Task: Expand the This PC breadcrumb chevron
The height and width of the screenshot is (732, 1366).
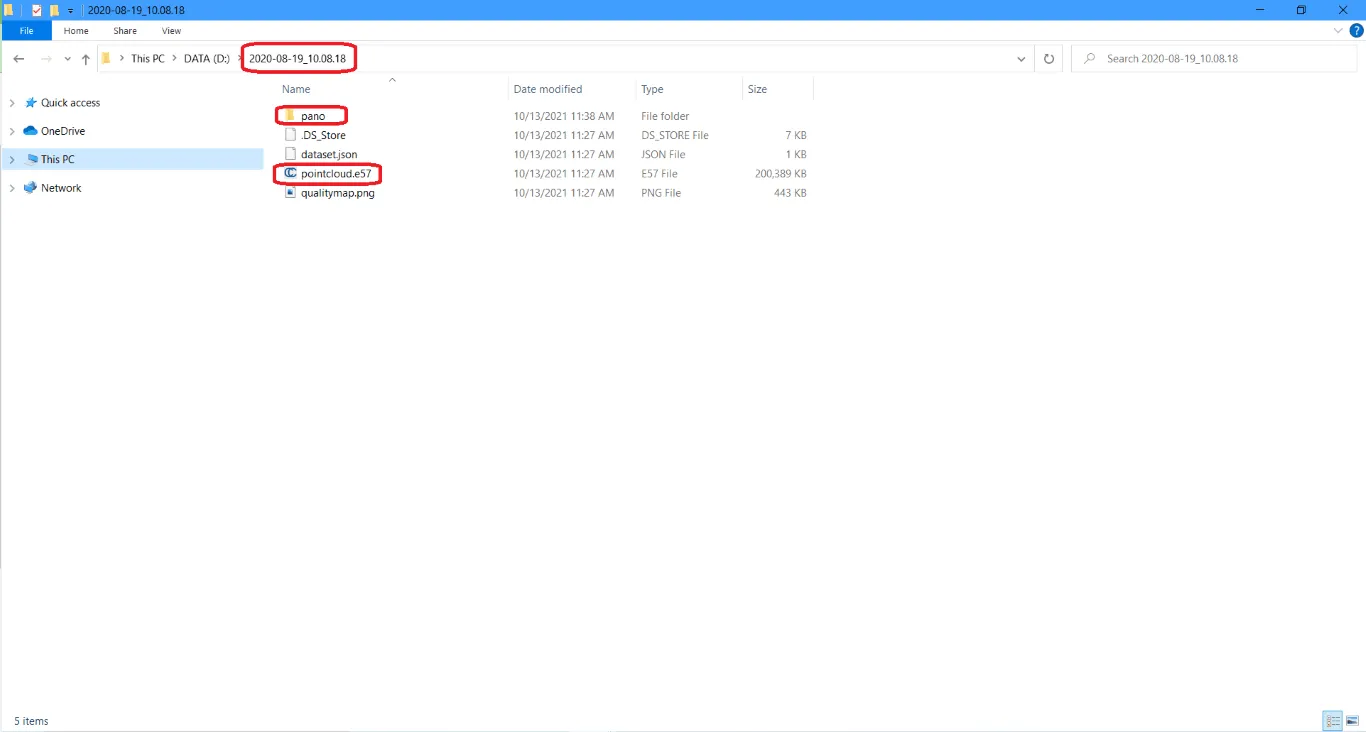Action: pos(174,59)
